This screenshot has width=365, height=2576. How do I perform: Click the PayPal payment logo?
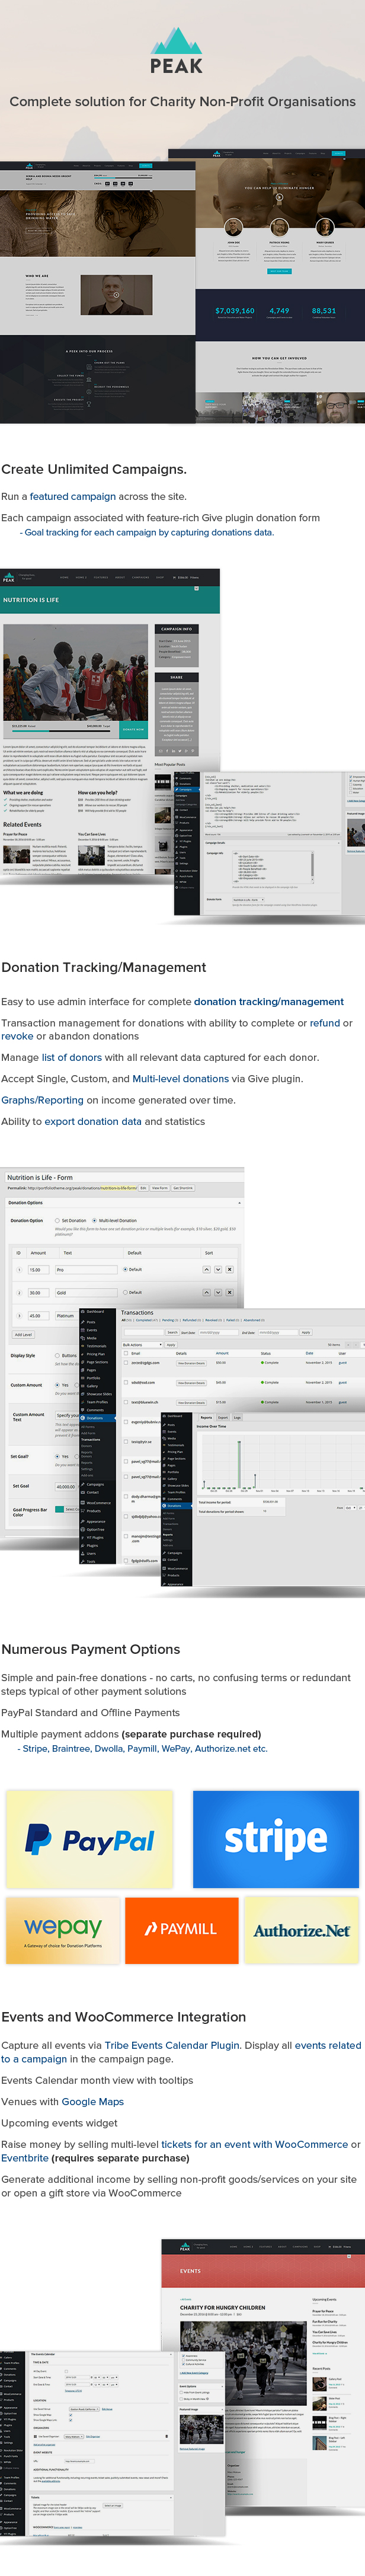coord(89,1840)
